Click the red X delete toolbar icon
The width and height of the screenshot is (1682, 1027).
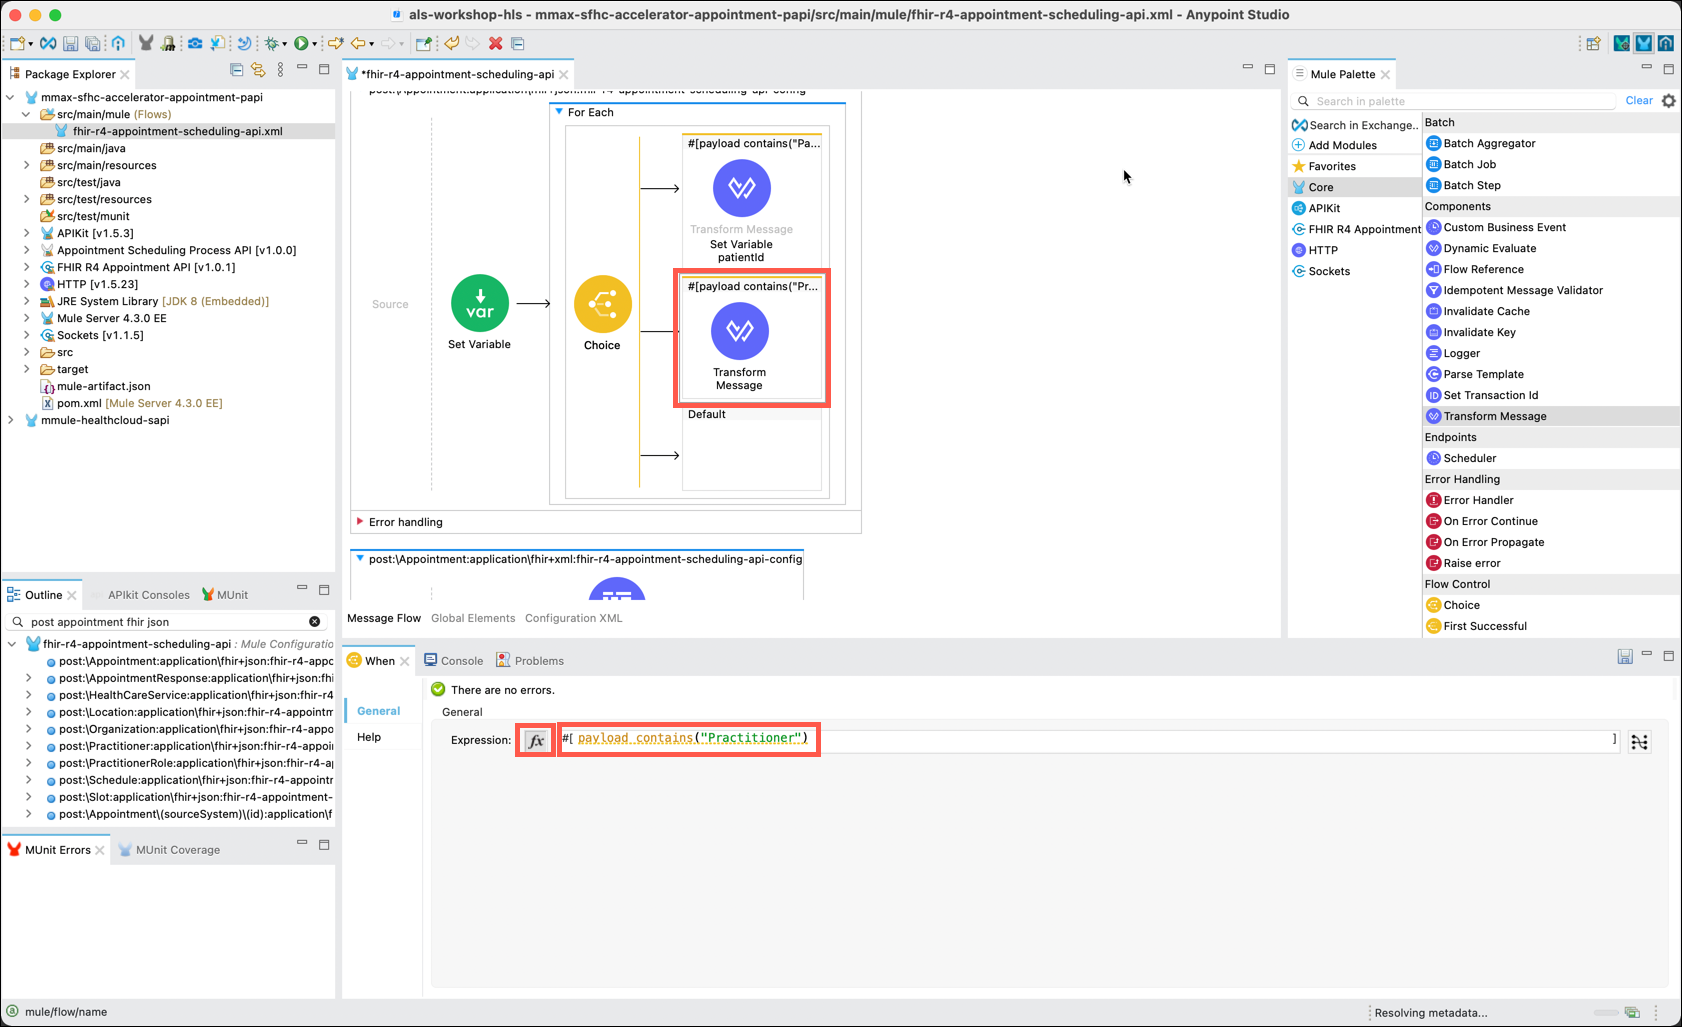click(x=495, y=43)
